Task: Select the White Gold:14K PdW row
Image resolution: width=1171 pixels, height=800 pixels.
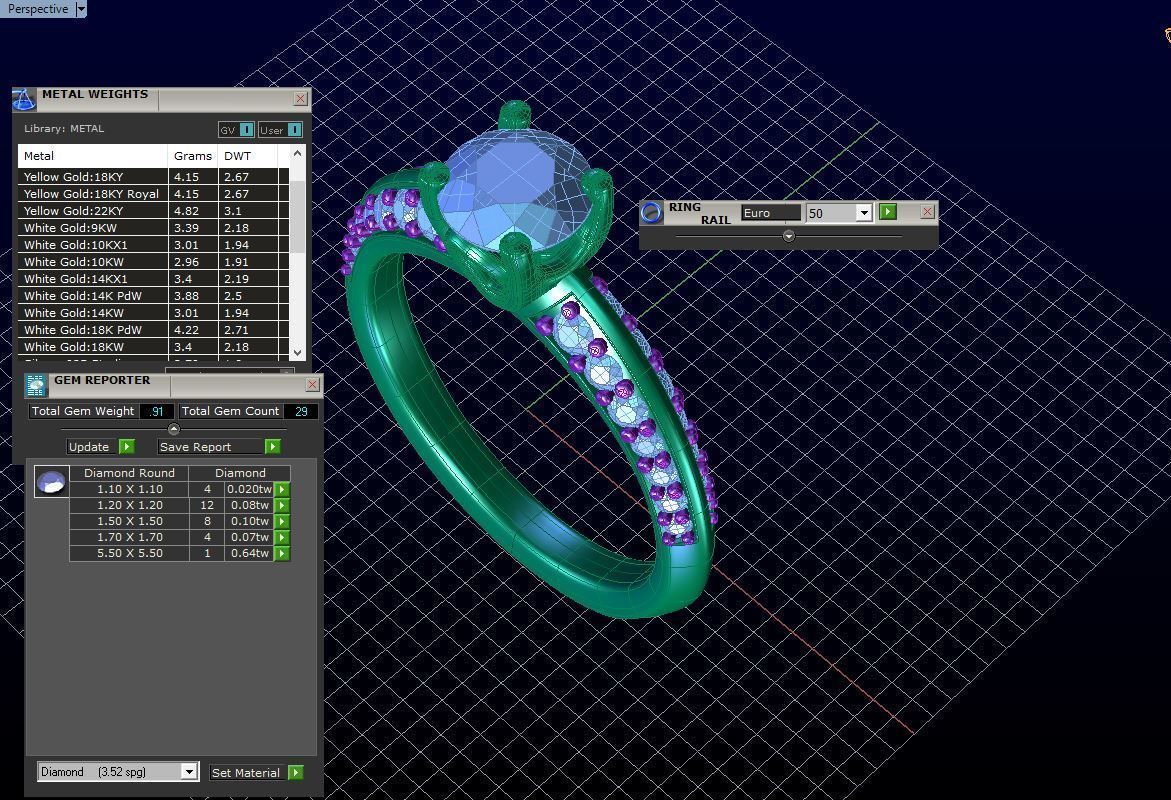Action: pyautogui.click(x=153, y=296)
